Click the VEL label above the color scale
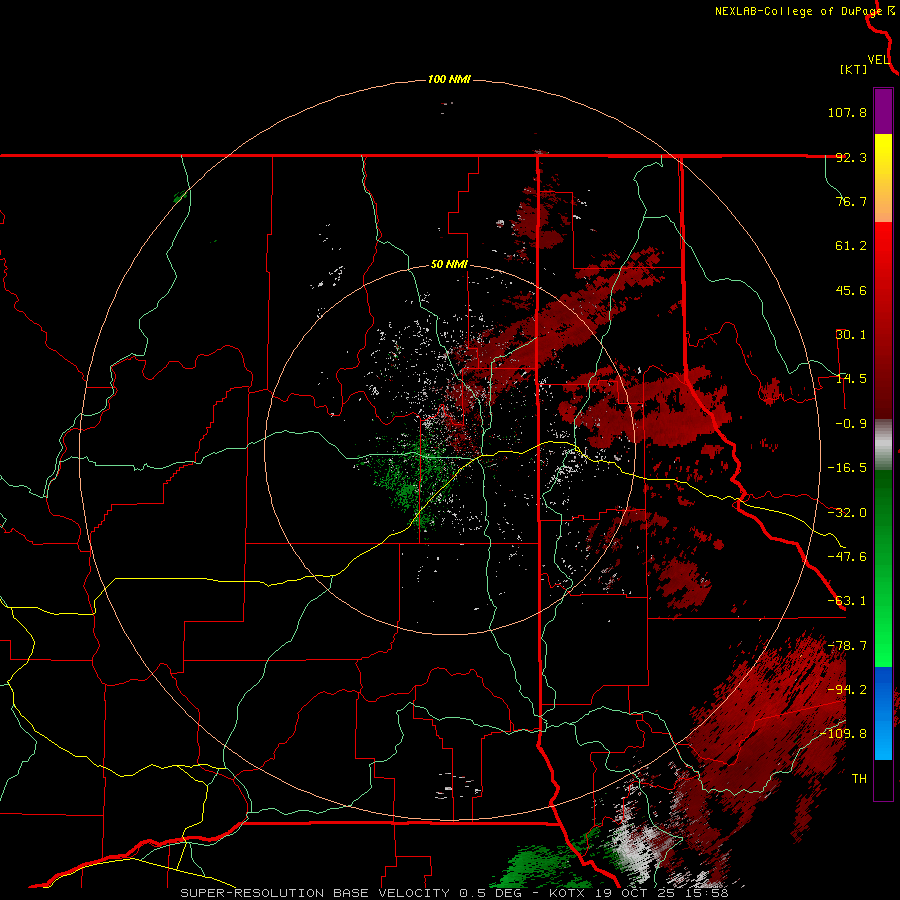 [878, 59]
